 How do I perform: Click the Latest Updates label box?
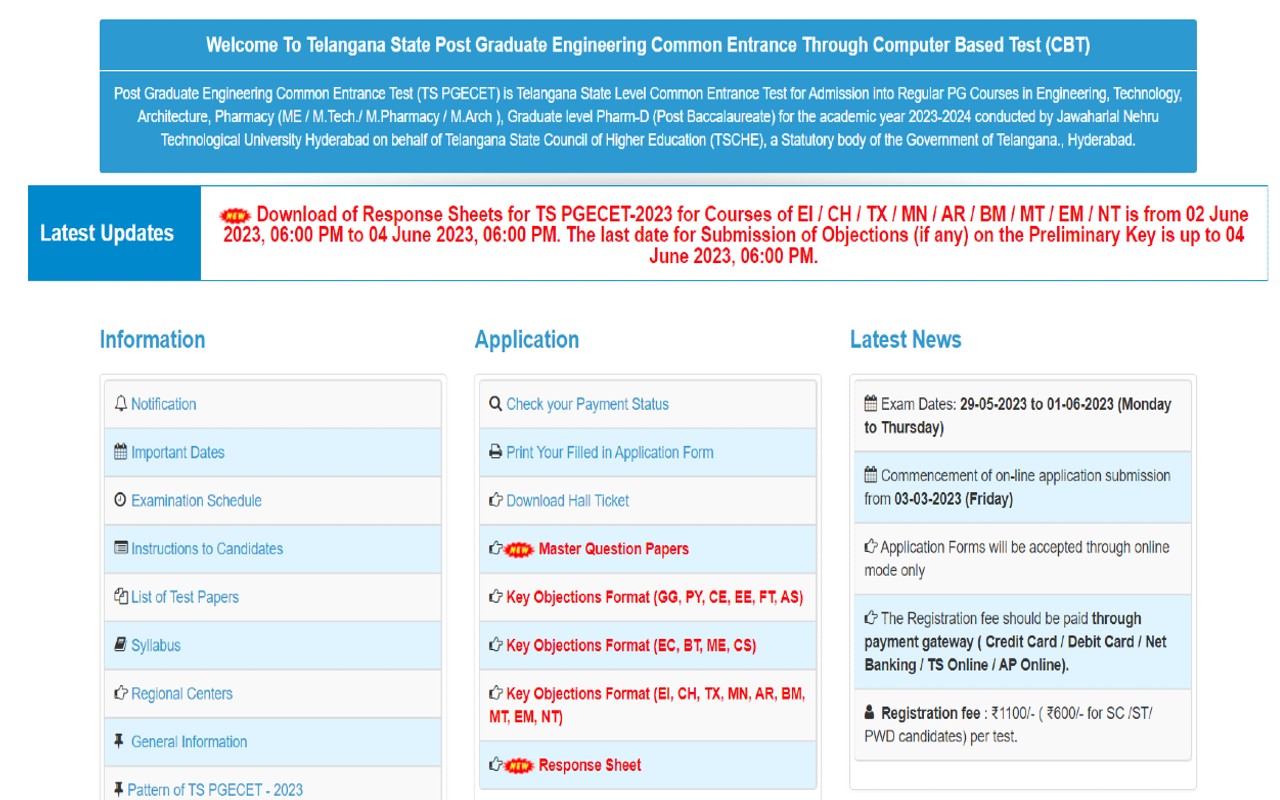[x=107, y=233]
